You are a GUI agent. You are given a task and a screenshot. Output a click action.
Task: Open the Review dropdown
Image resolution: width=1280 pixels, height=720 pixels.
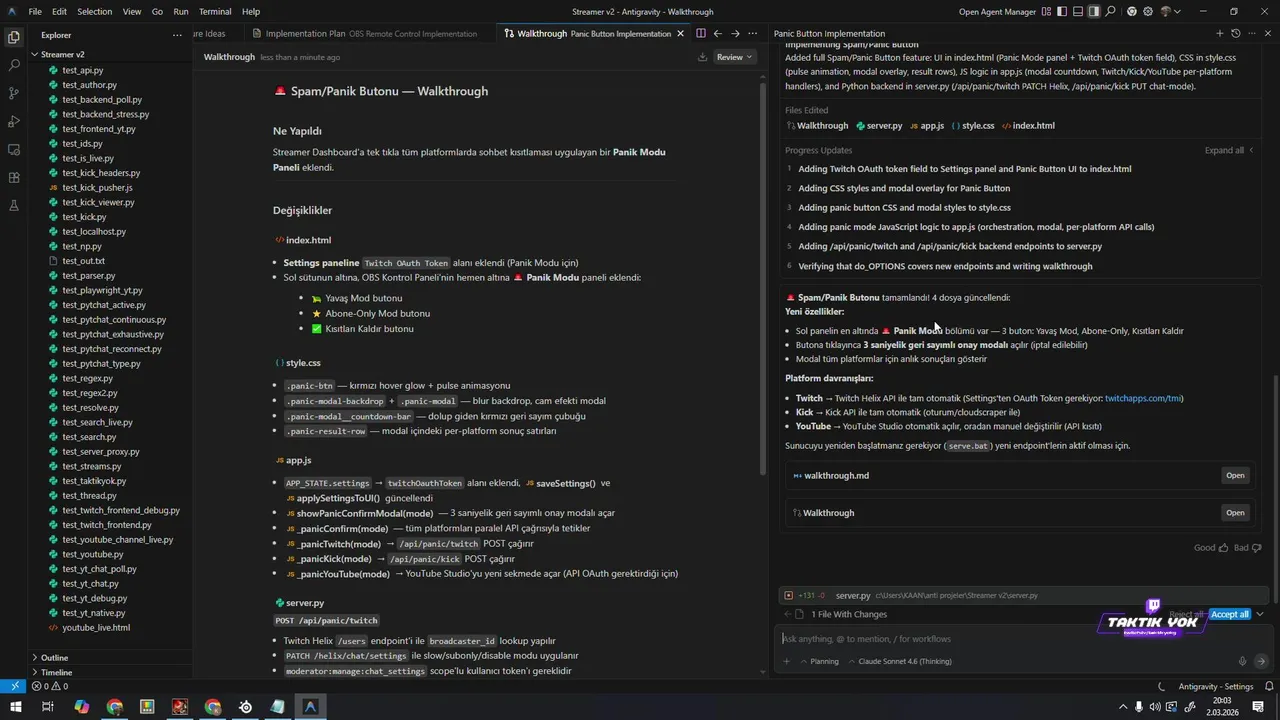pos(734,57)
